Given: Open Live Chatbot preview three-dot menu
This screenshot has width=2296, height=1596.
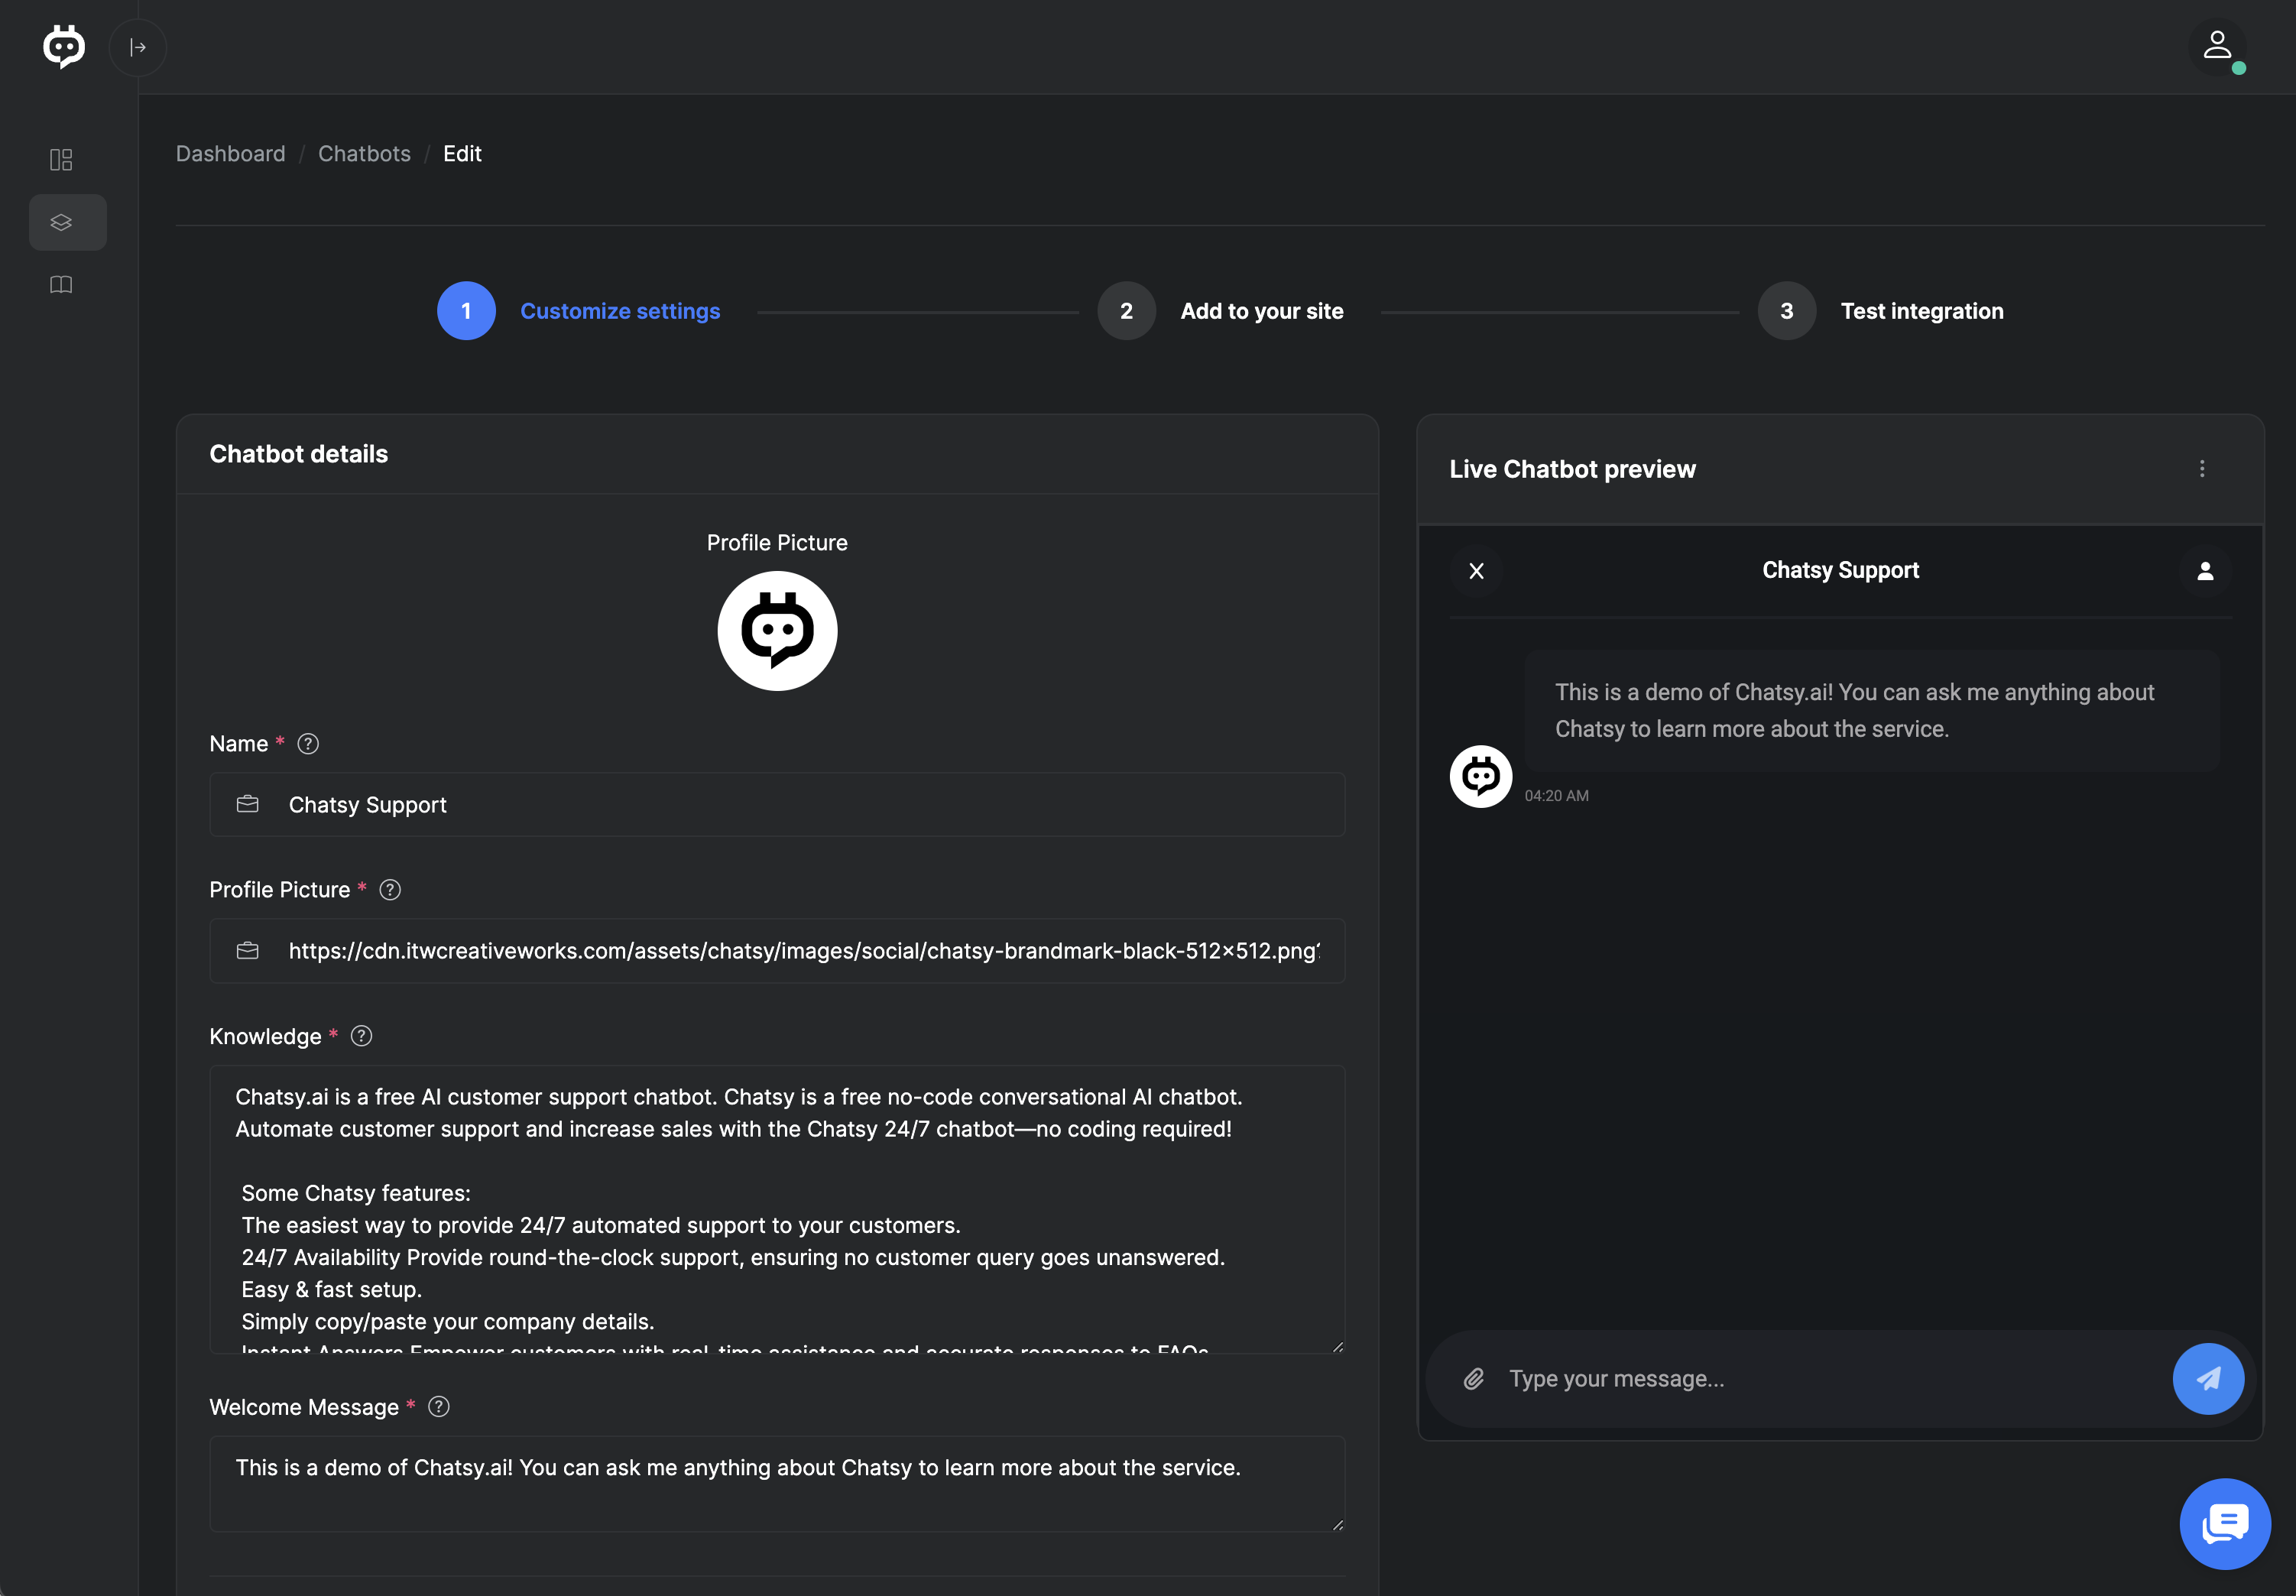Looking at the screenshot, I should (2201, 469).
